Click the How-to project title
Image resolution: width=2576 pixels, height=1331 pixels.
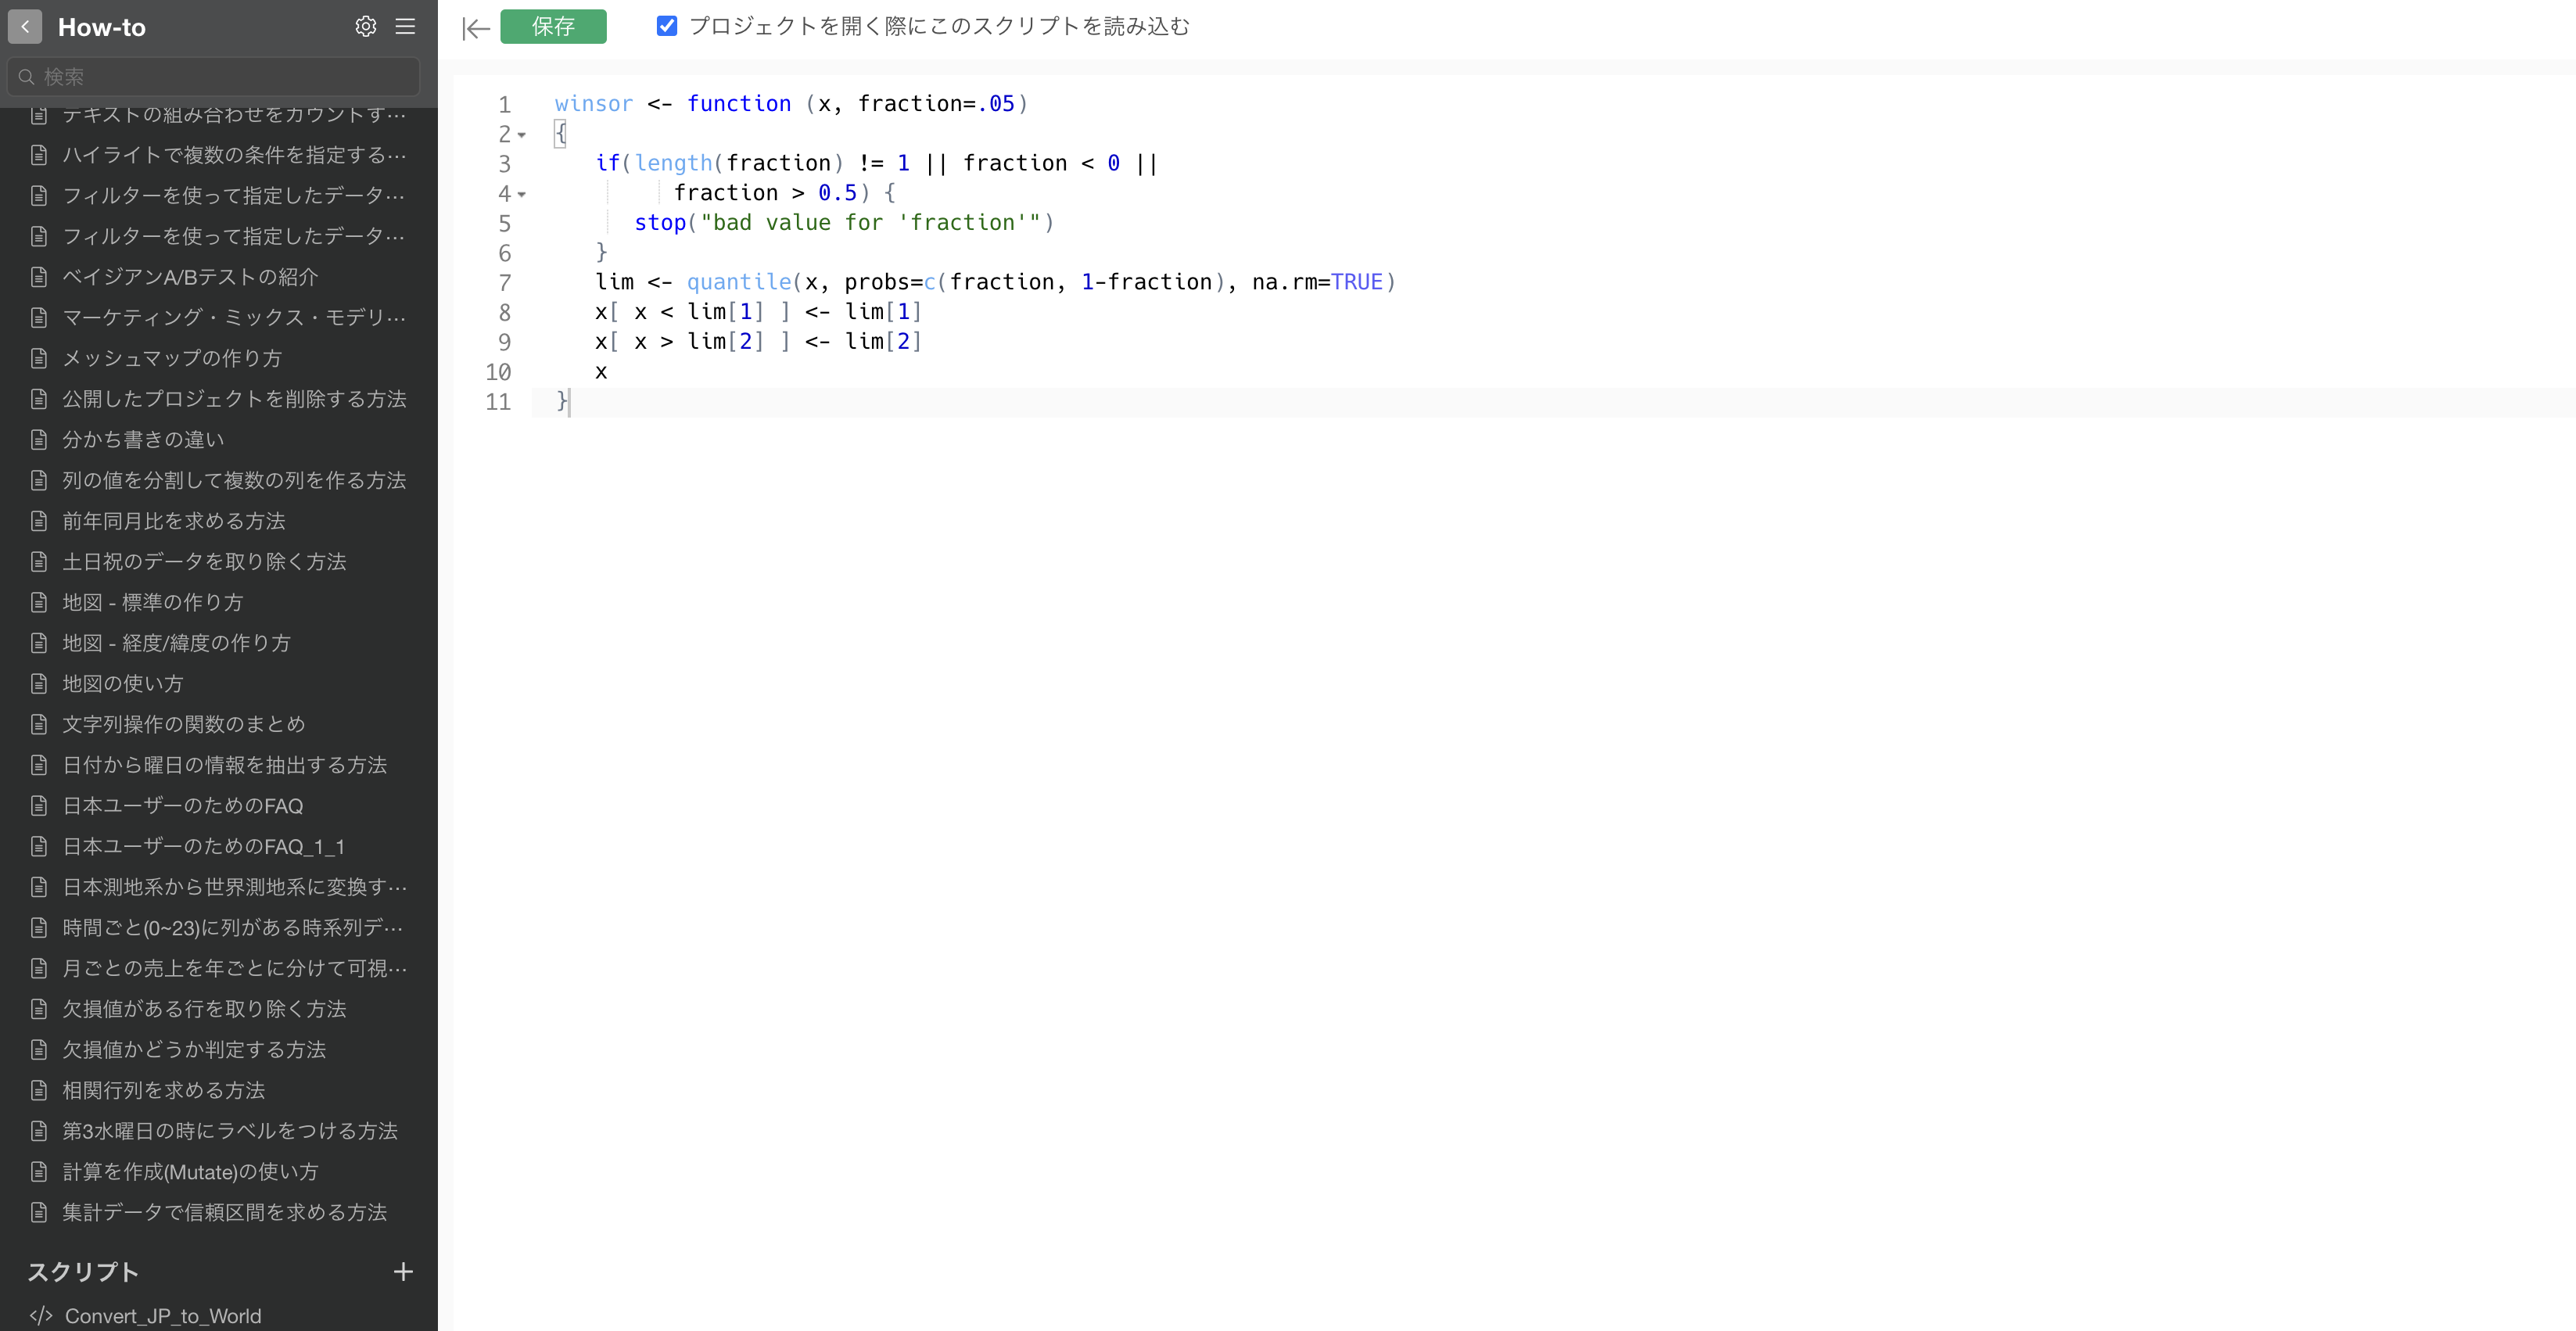pos(102,27)
